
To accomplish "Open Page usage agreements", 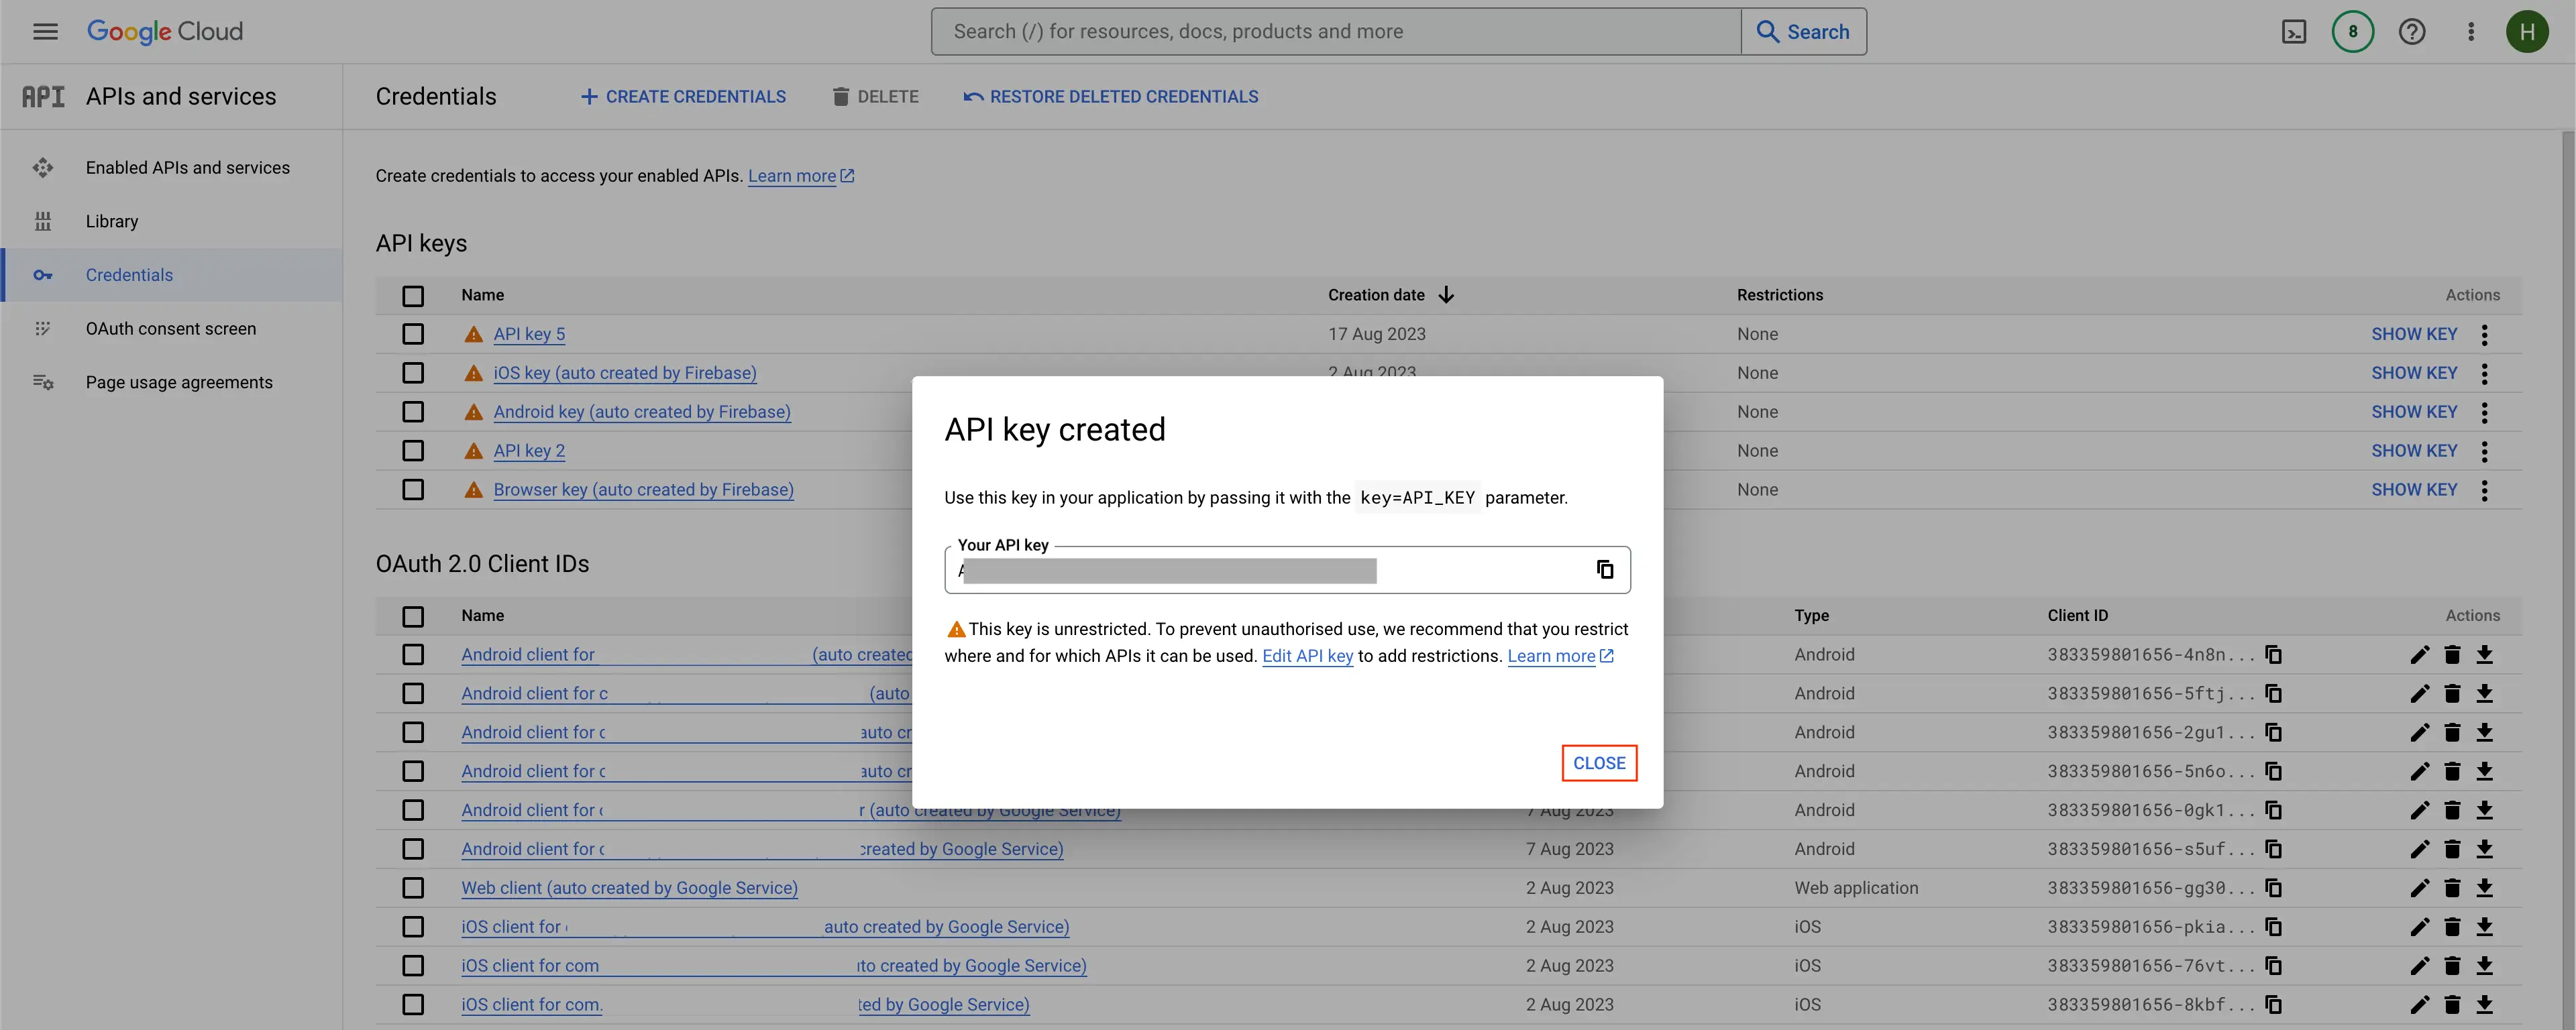I will coord(172,383).
